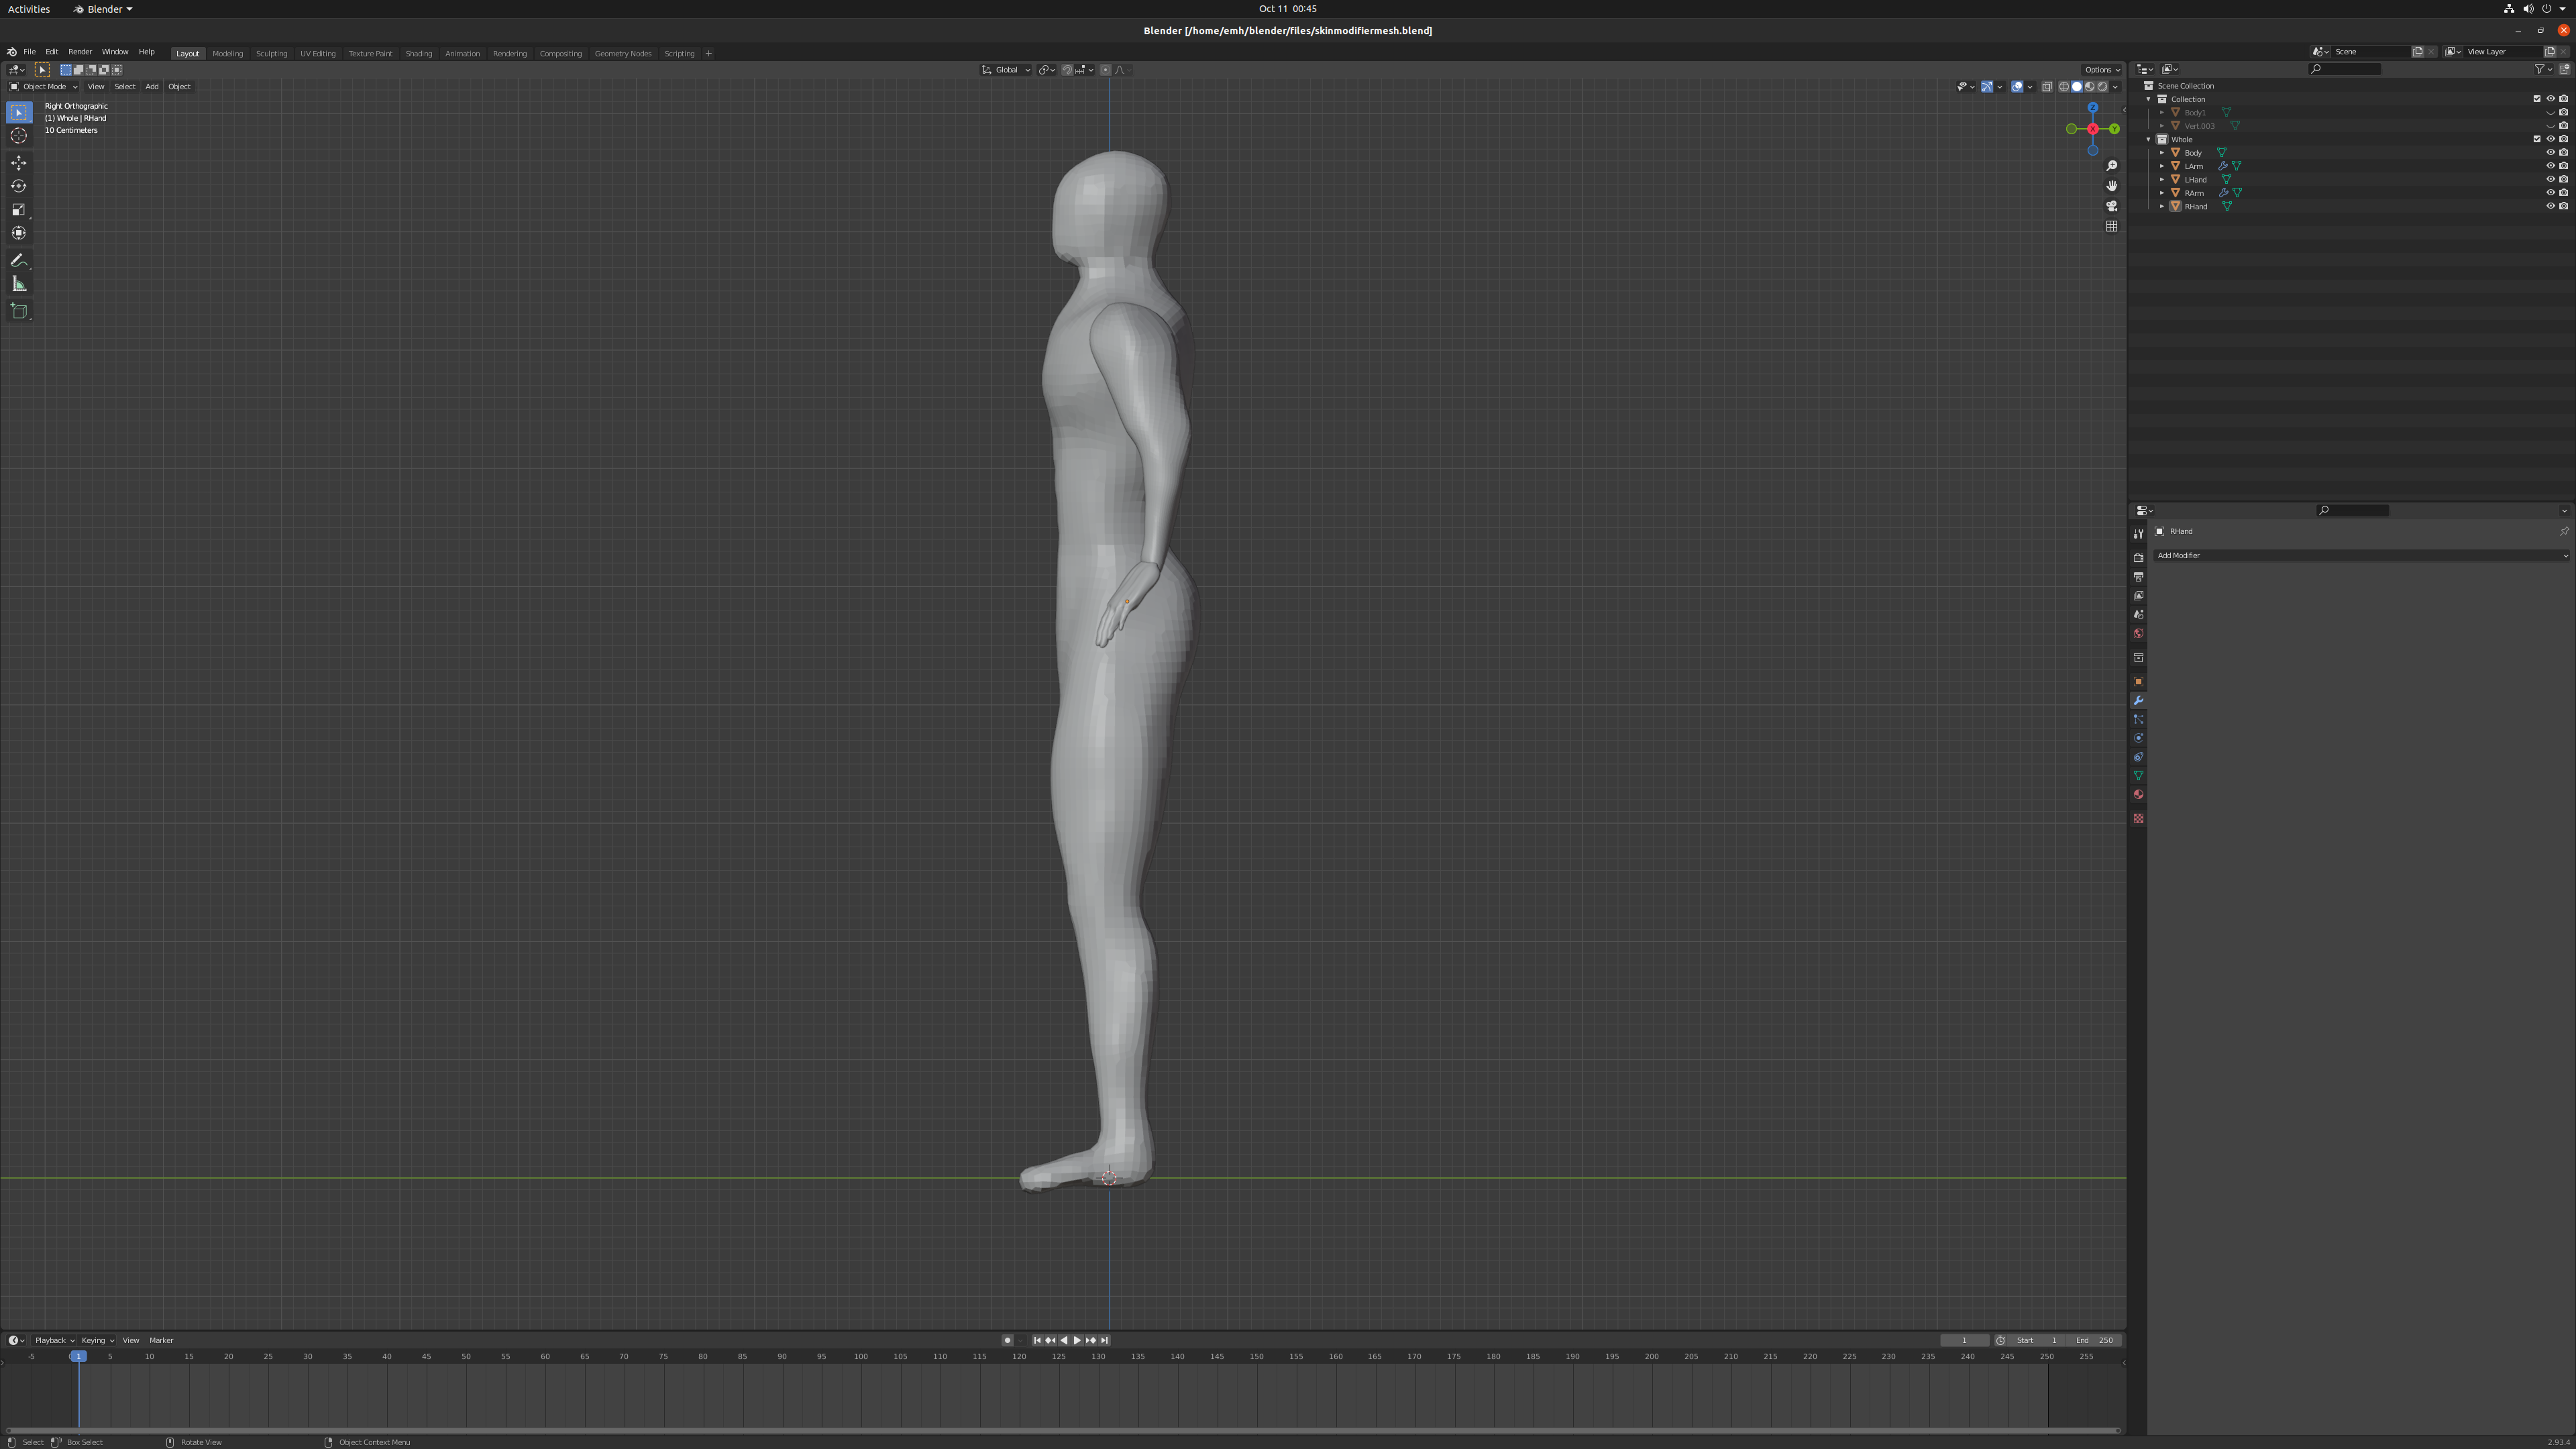The width and height of the screenshot is (2576, 1449).
Task: Open the Render menu
Action: pos(80,52)
